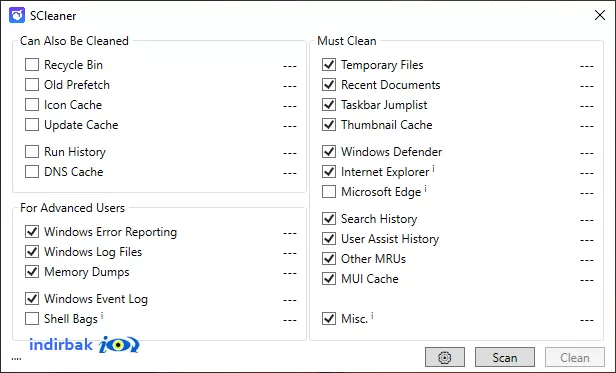
Task: Turn off the MUI Cache checkbox
Action: (x=329, y=279)
